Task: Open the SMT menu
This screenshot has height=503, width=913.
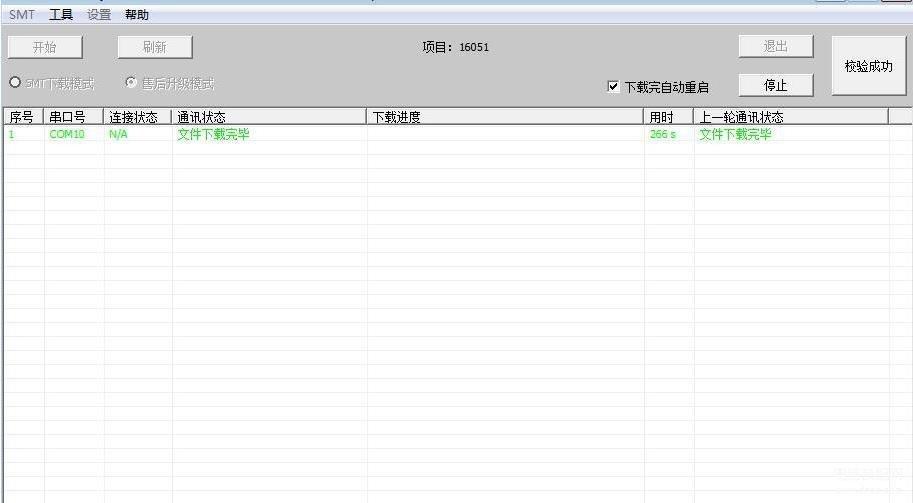Action: pyautogui.click(x=21, y=15)
